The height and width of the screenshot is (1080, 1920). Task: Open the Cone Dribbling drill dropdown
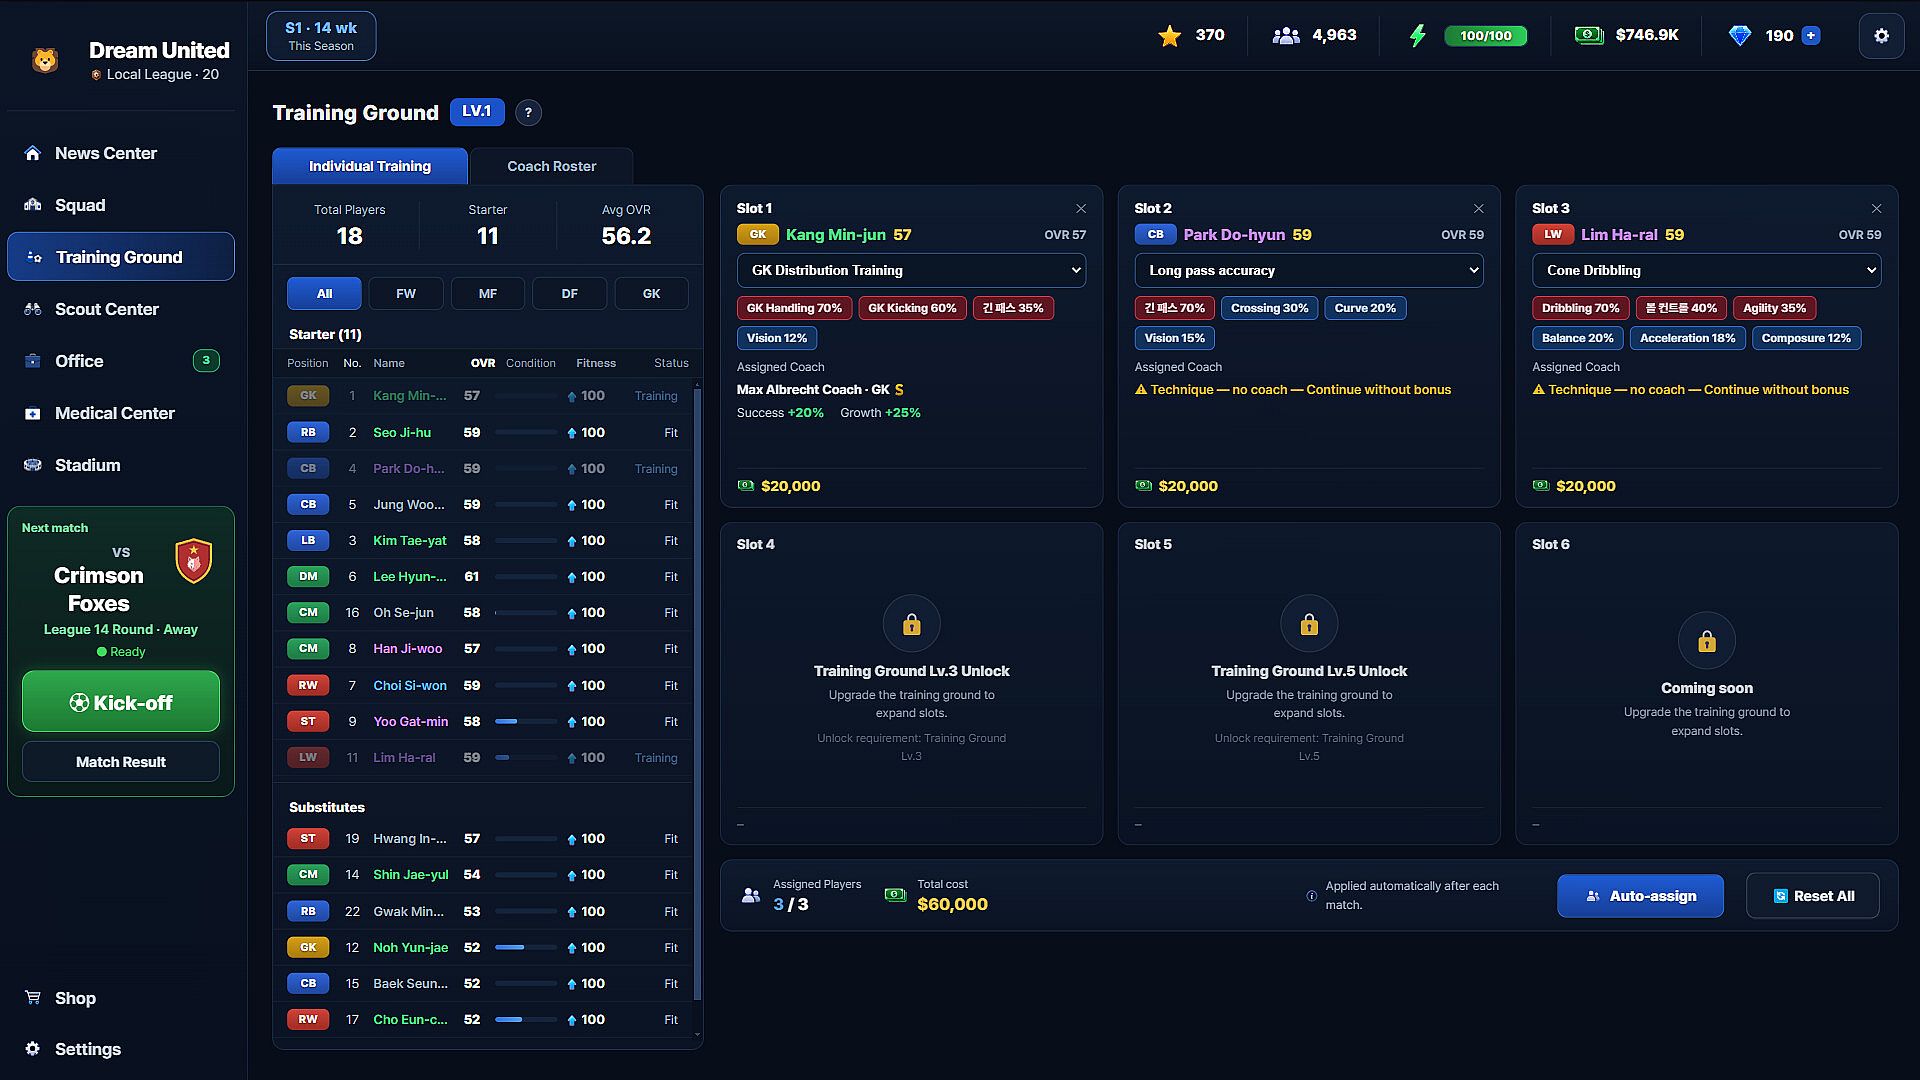coord(1706,271)
